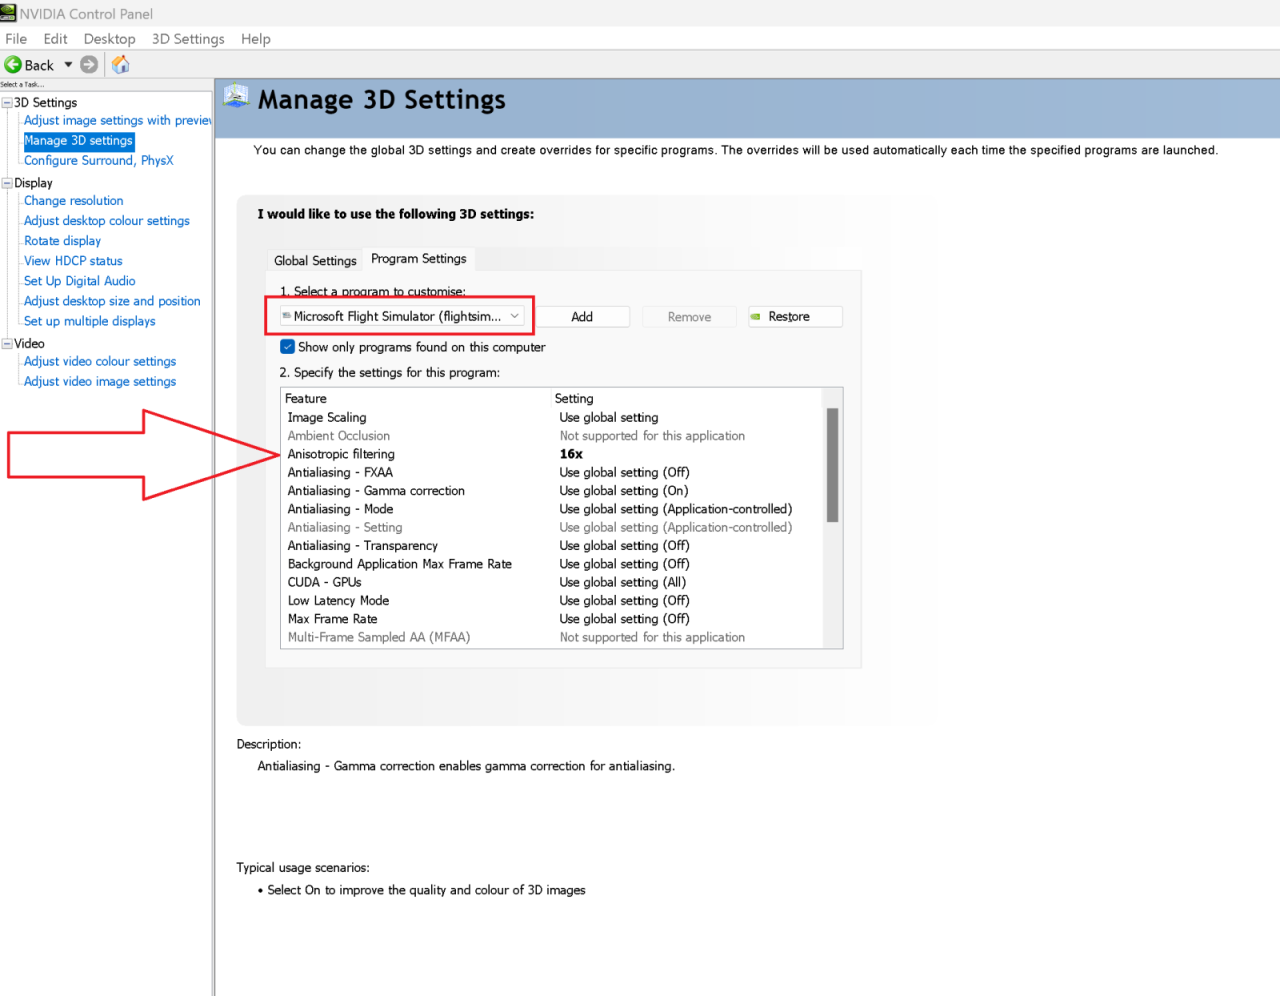
Task: Open the Desktop menu
Action: tap(109, 39)
